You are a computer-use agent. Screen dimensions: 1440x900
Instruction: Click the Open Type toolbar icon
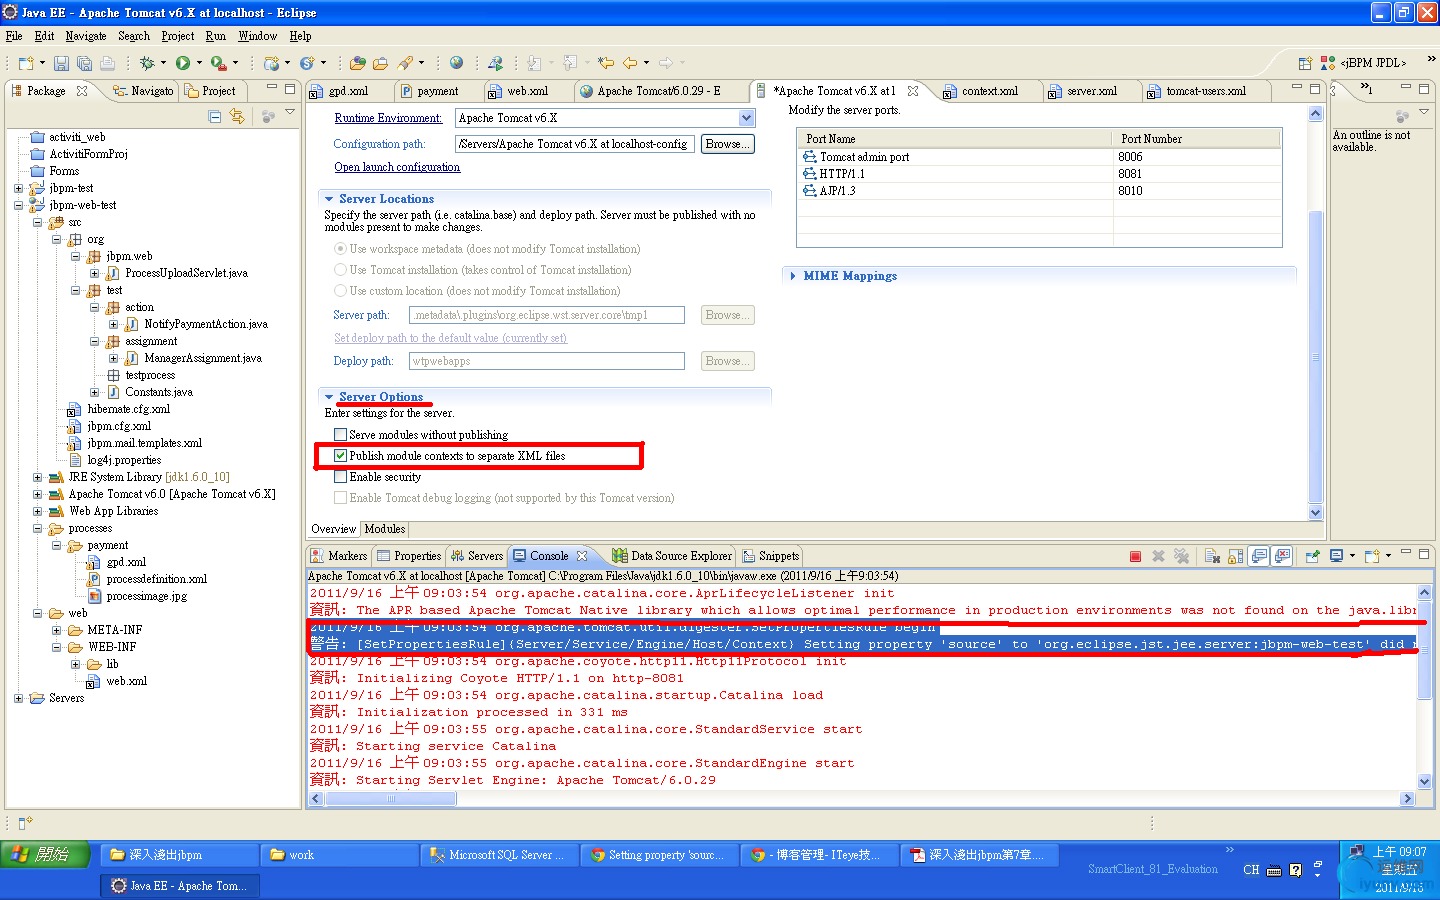coord(358,63)
